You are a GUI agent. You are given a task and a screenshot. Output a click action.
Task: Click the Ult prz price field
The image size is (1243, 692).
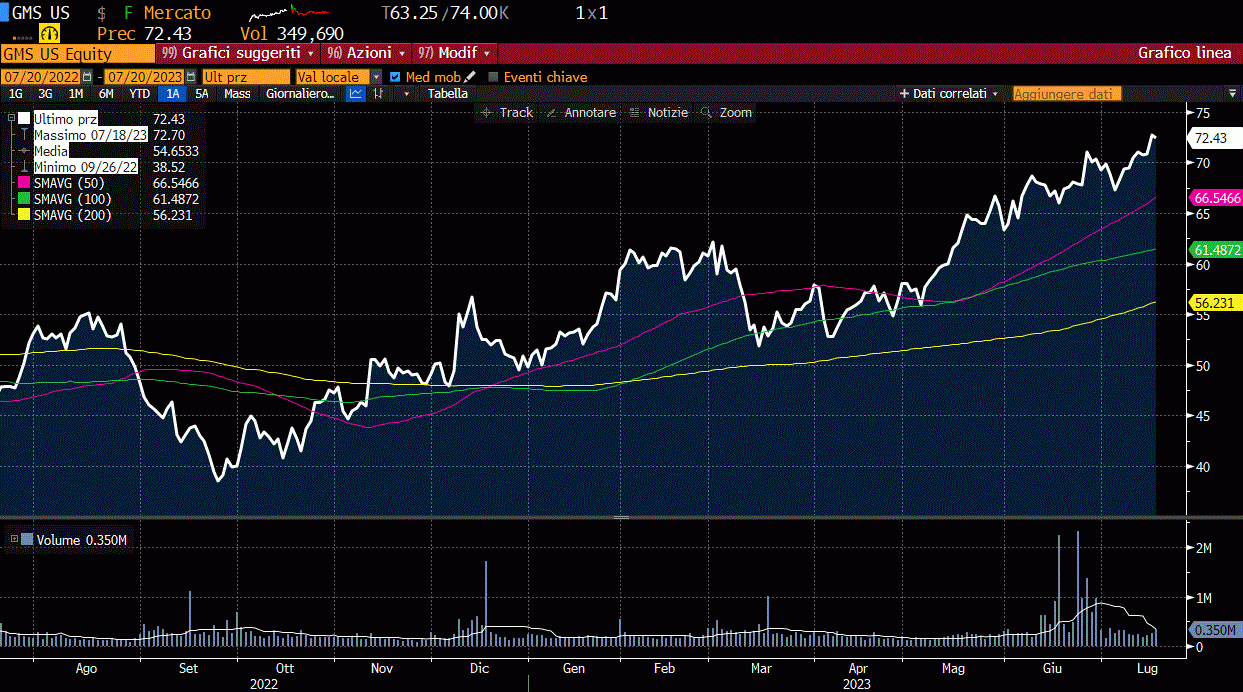(x=245, y=77)
